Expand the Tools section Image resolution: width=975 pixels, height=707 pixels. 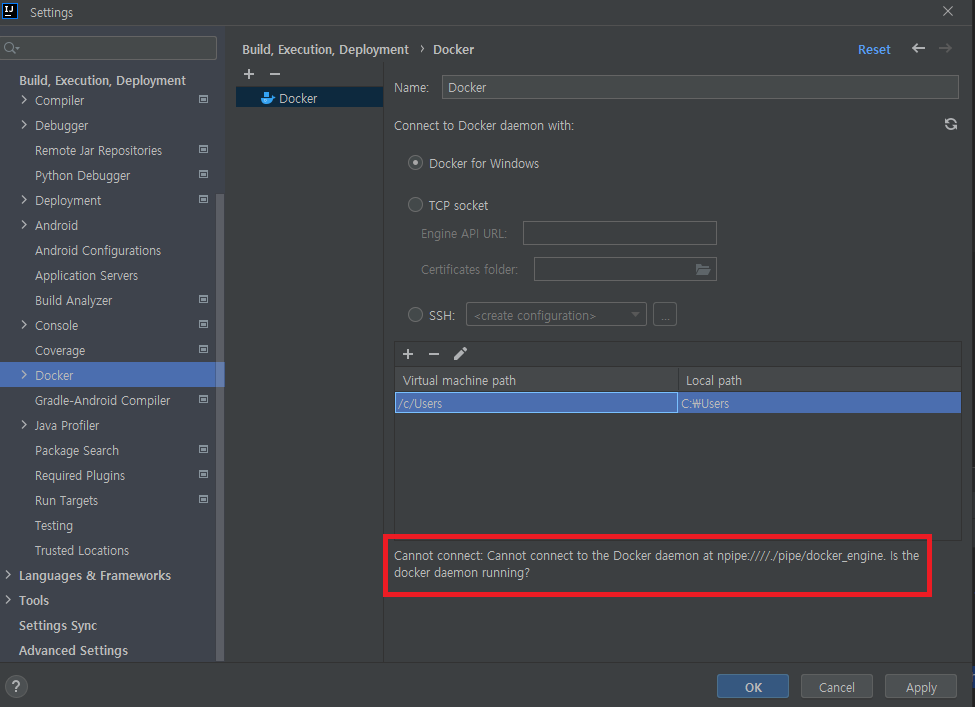(8, 599)
